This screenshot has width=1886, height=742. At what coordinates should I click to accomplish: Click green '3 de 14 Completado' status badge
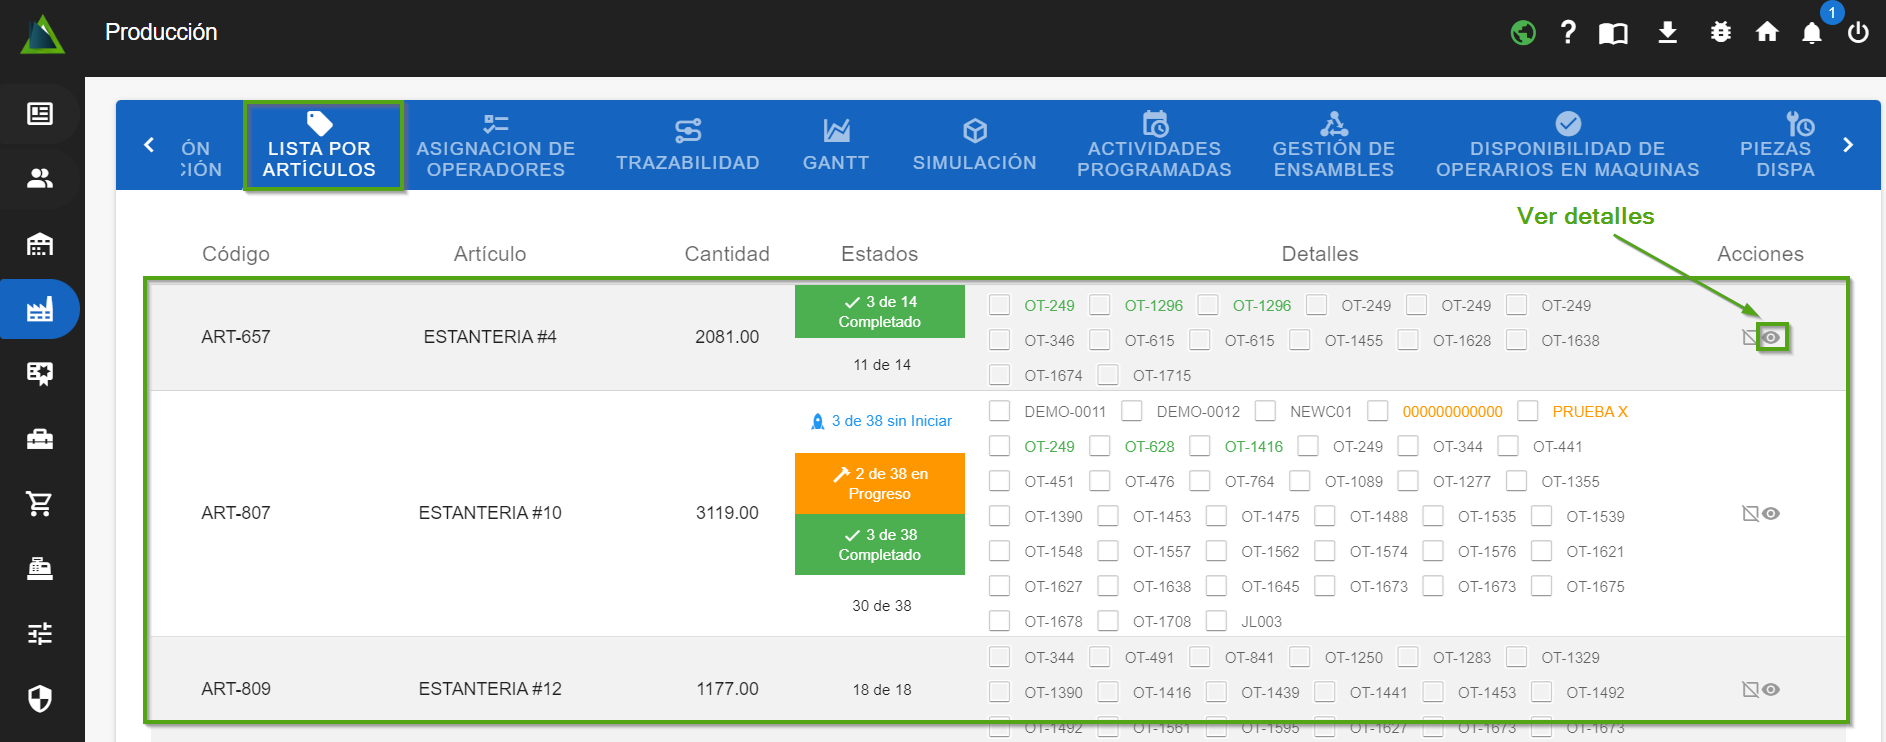click(880, 312)
